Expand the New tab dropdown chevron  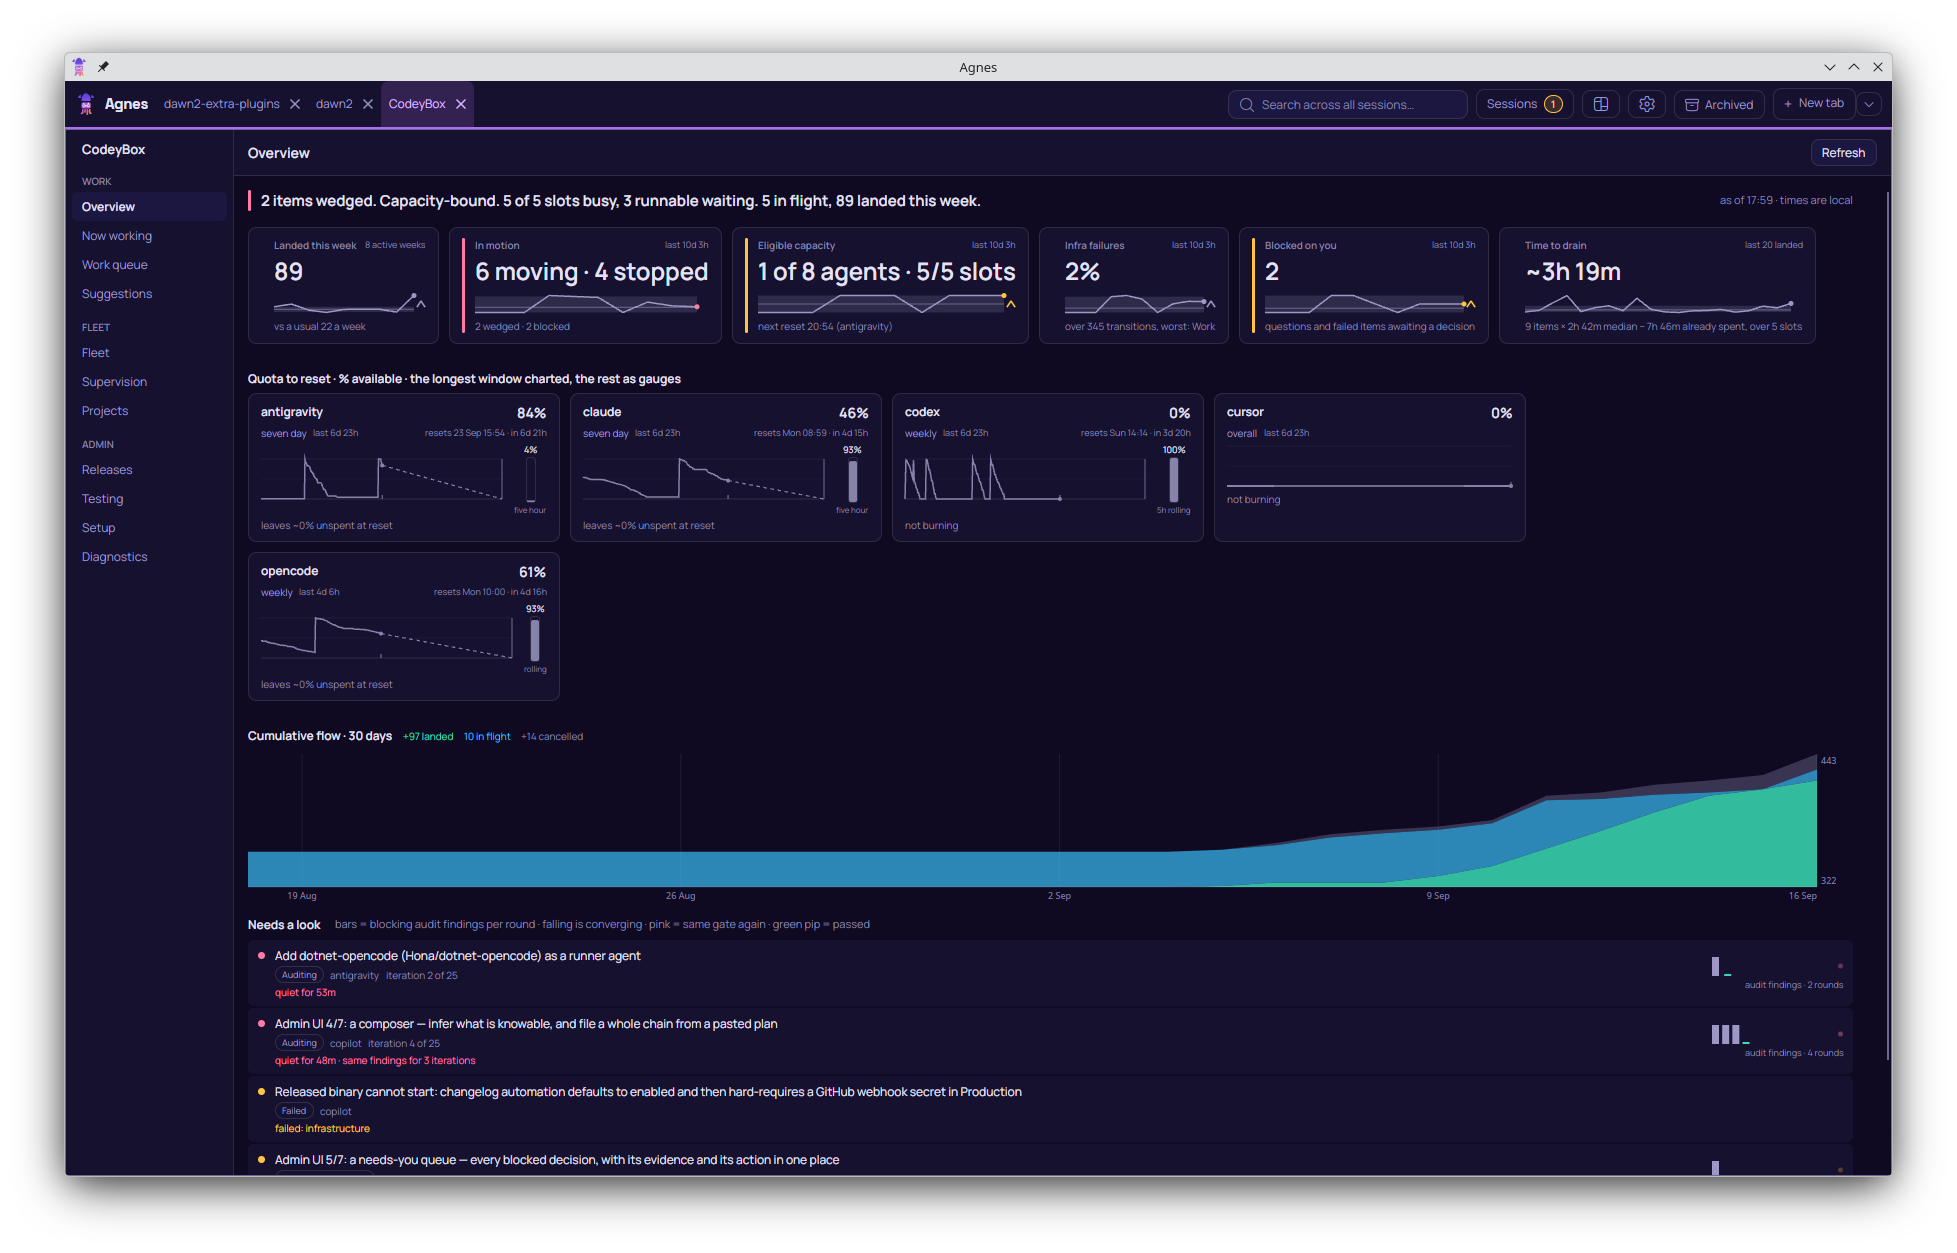tap(1869, 104)
